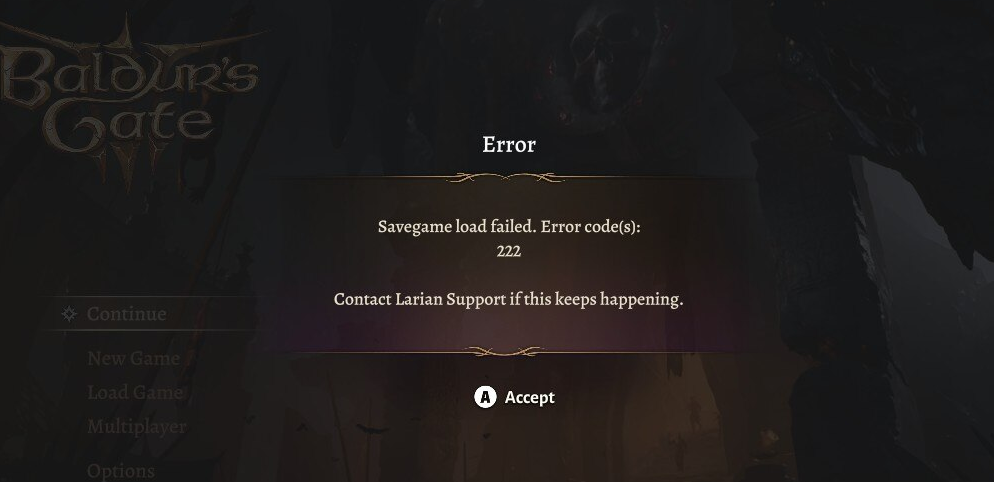The width and height of the screenshot is (994, 482).
Task: Click the error code 222 text
Action: tap(509, 251)
